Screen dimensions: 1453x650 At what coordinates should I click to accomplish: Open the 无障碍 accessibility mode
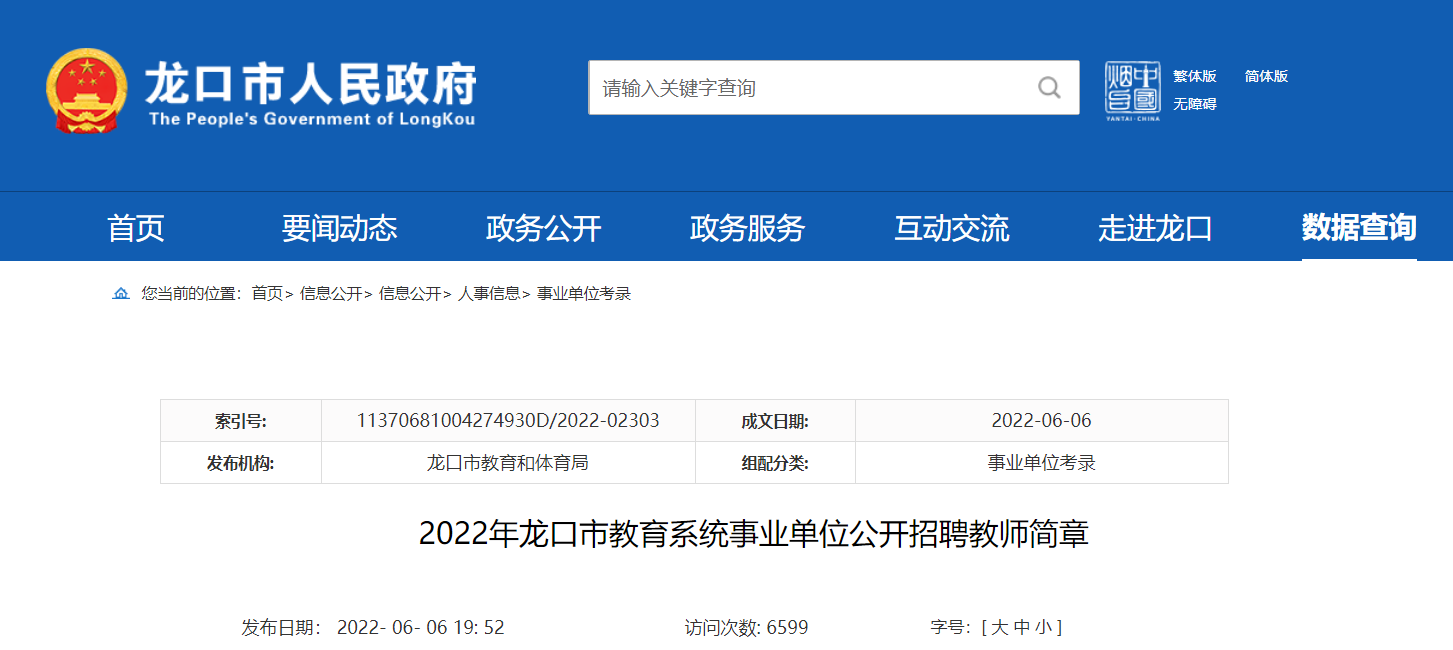pos(1194,104)
